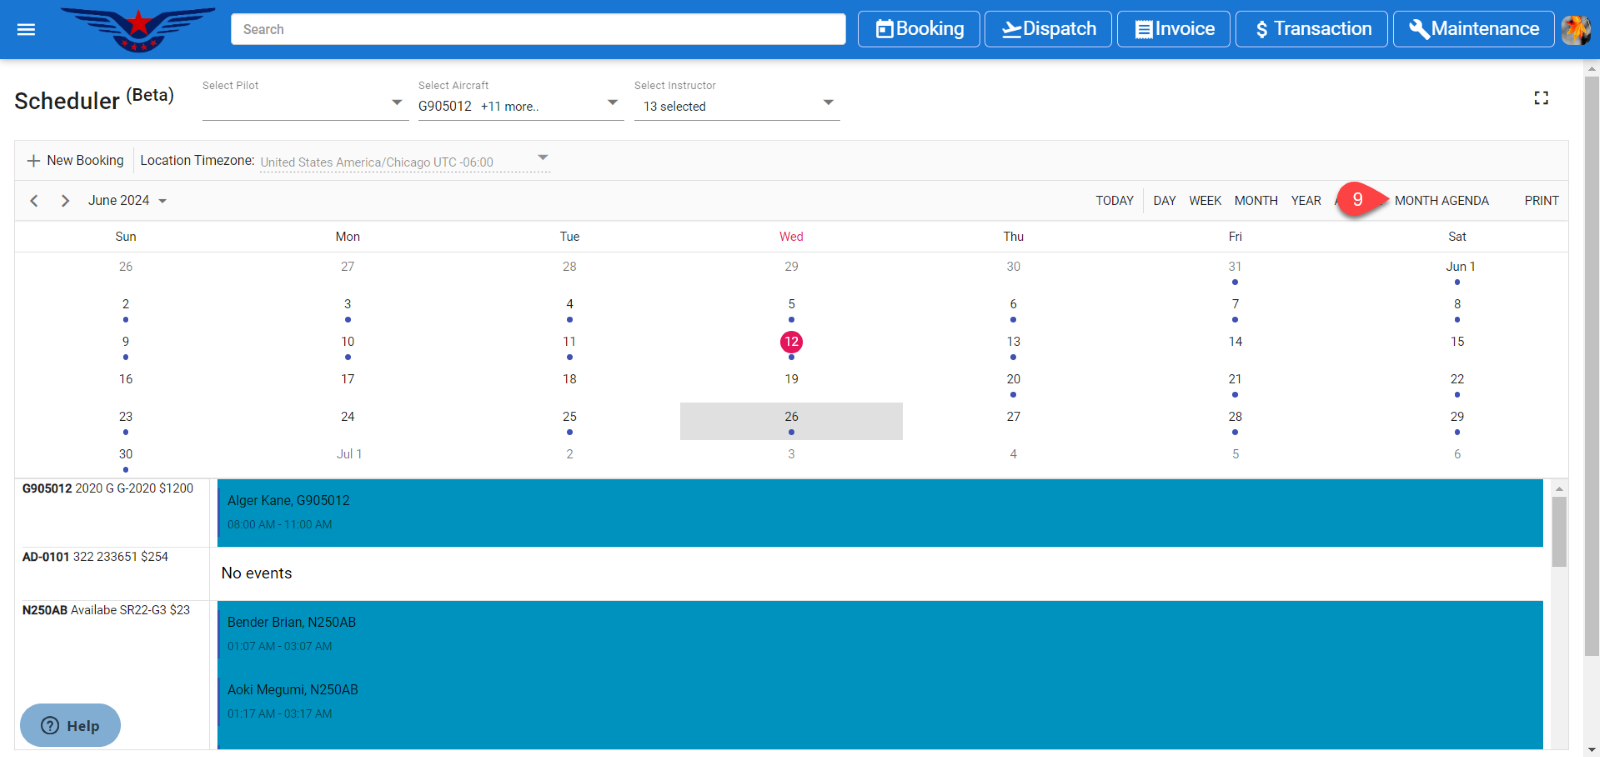Open Help chat widget
Screen dimensions: 1600x757
70,725
